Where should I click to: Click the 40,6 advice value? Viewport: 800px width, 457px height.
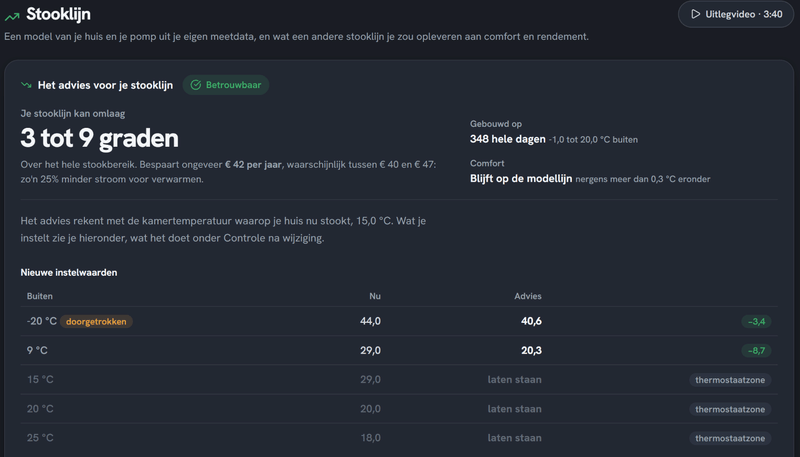click(531, 321)
